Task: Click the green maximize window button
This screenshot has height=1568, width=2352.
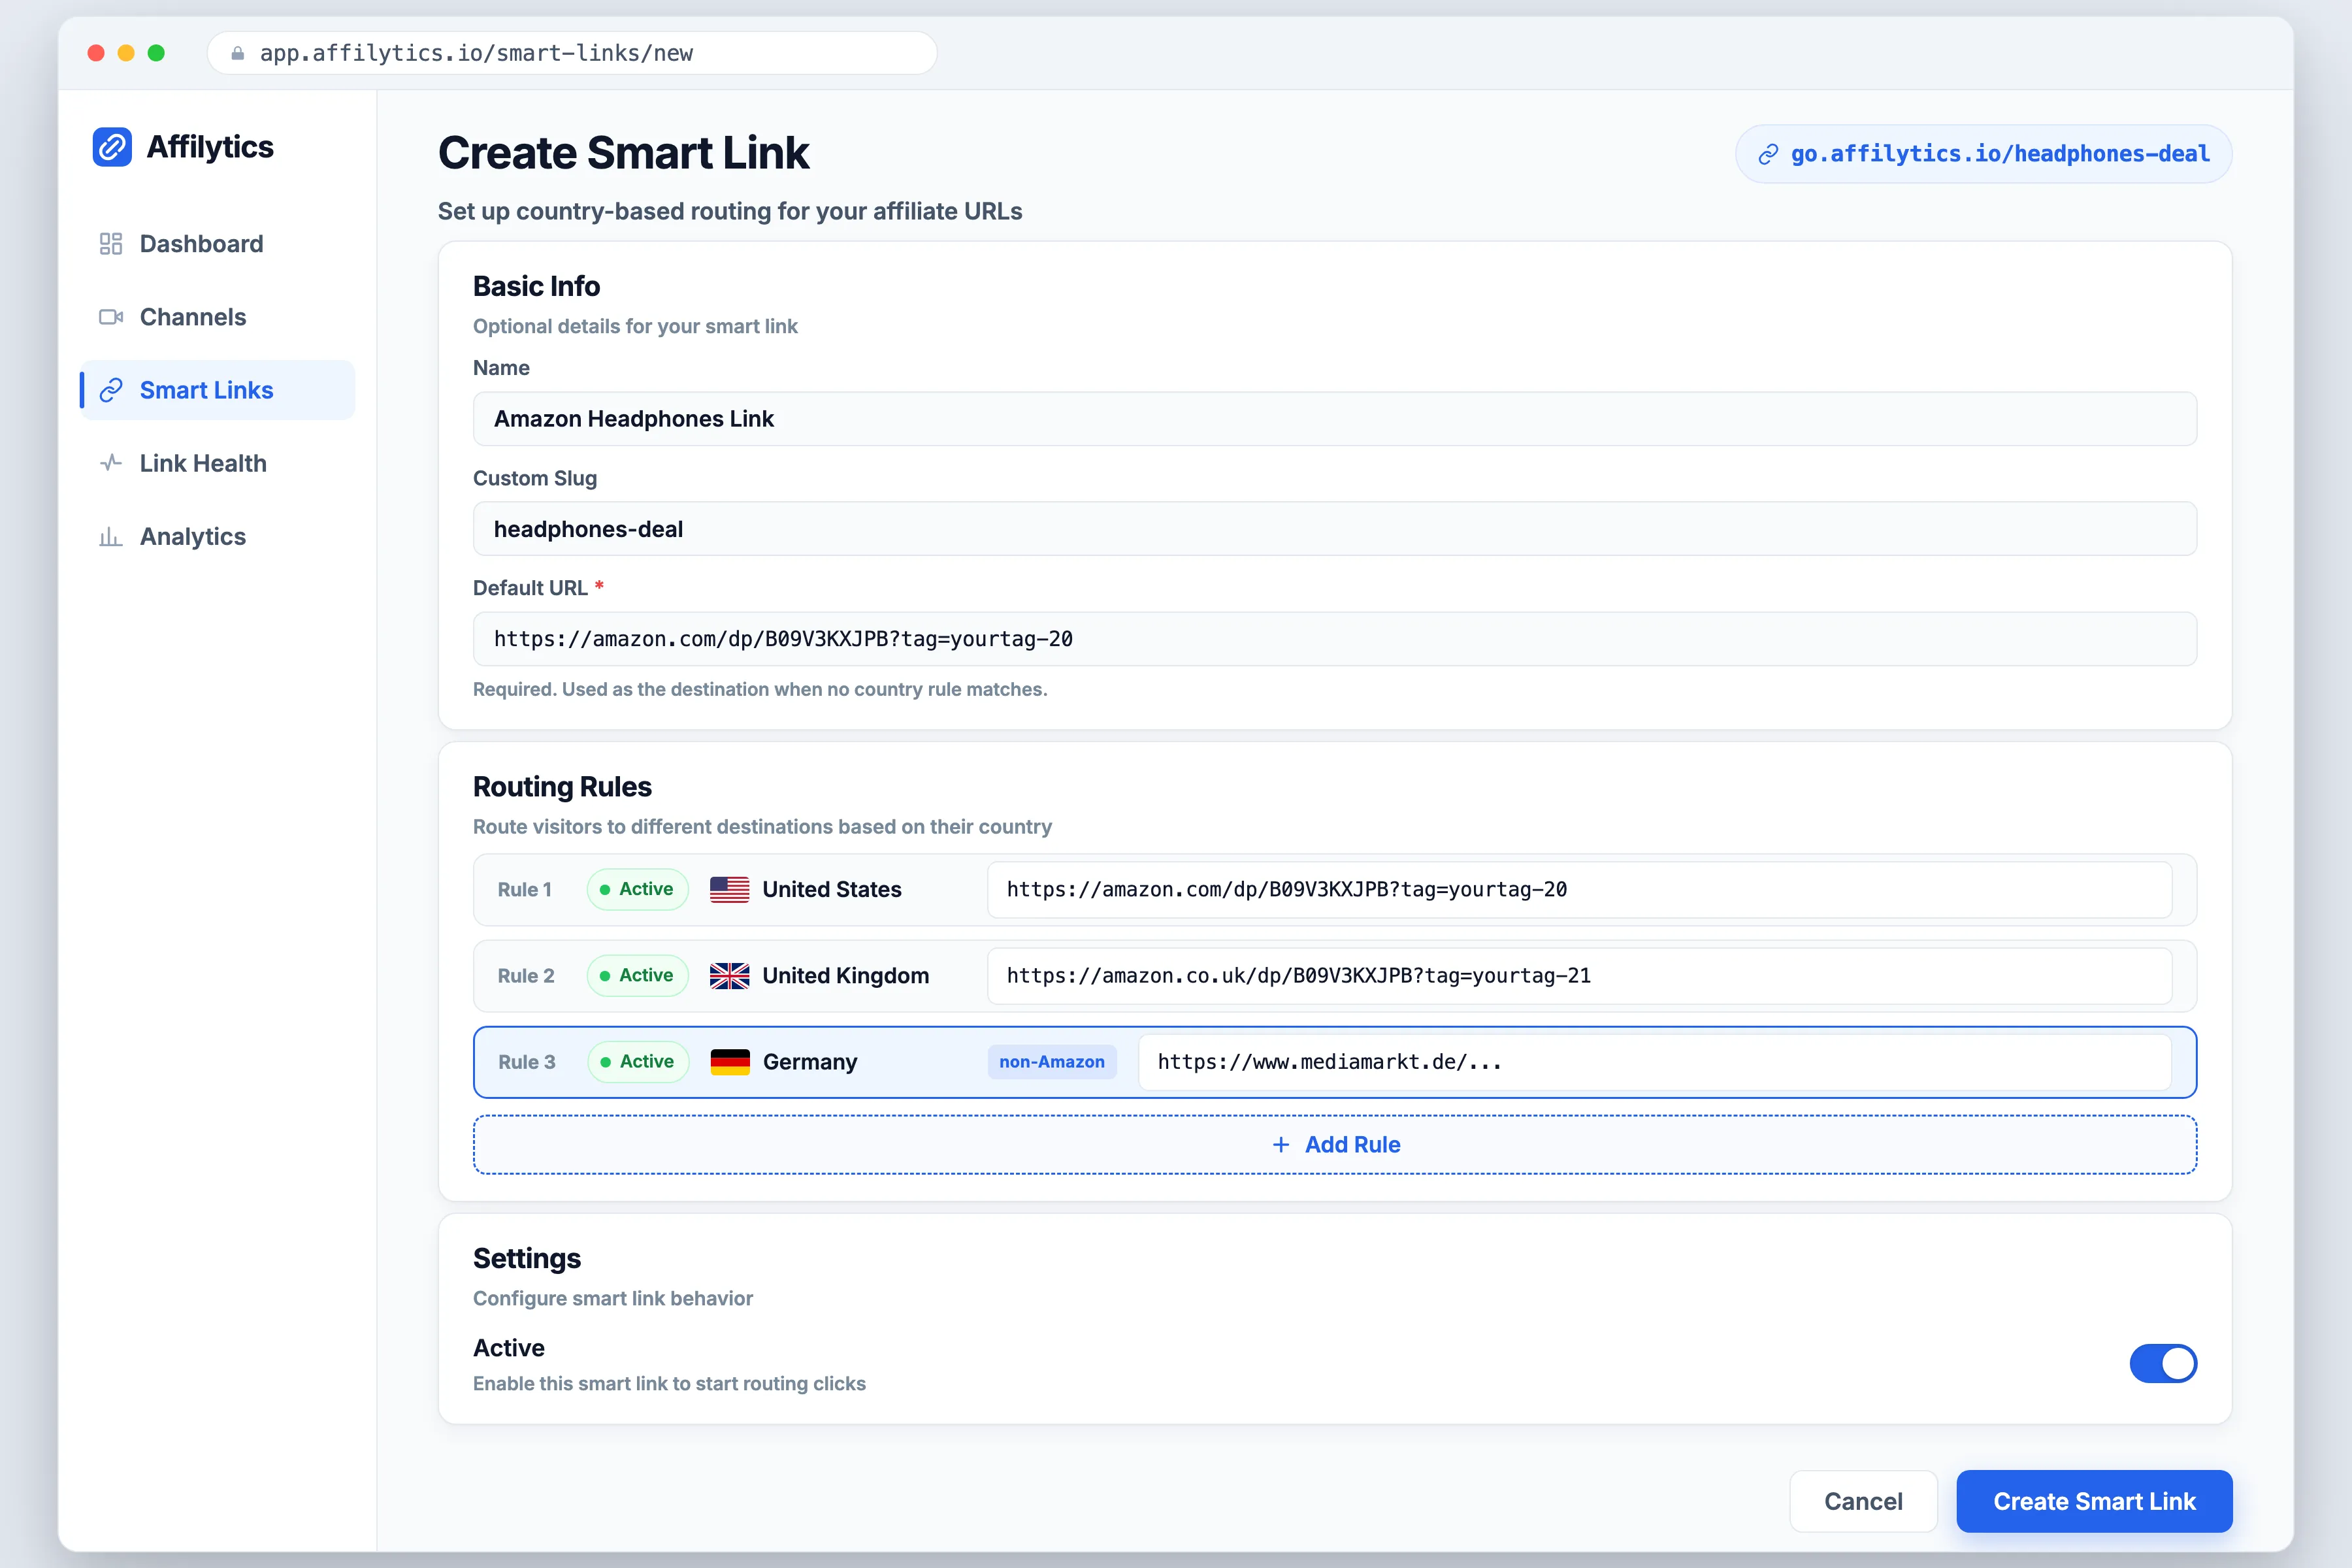Action: pyautogui.click(x=156, y=53)
